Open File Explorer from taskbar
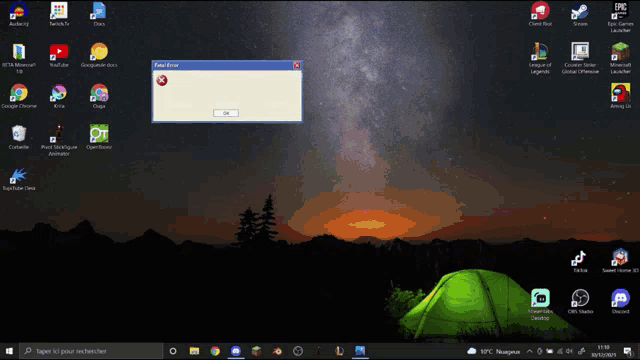This screenshot has width=640, height=360. coord(194,351)
